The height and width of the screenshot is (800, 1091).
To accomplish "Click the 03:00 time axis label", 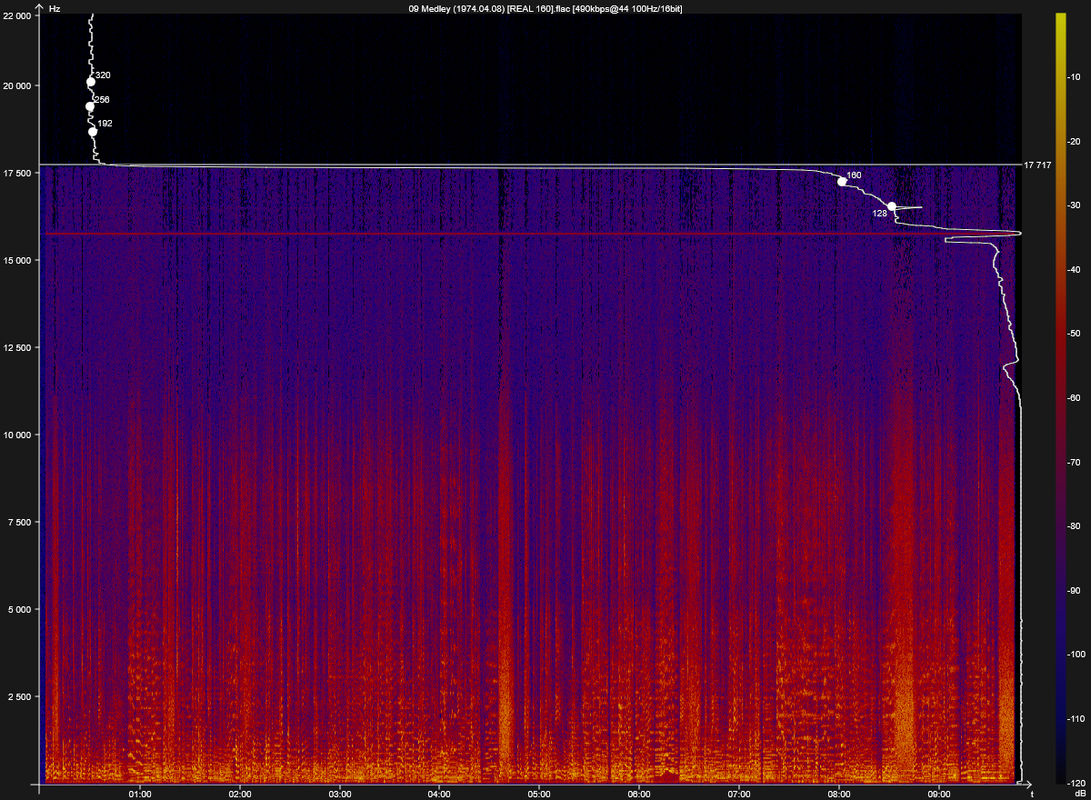I will (x=340, y=794).
